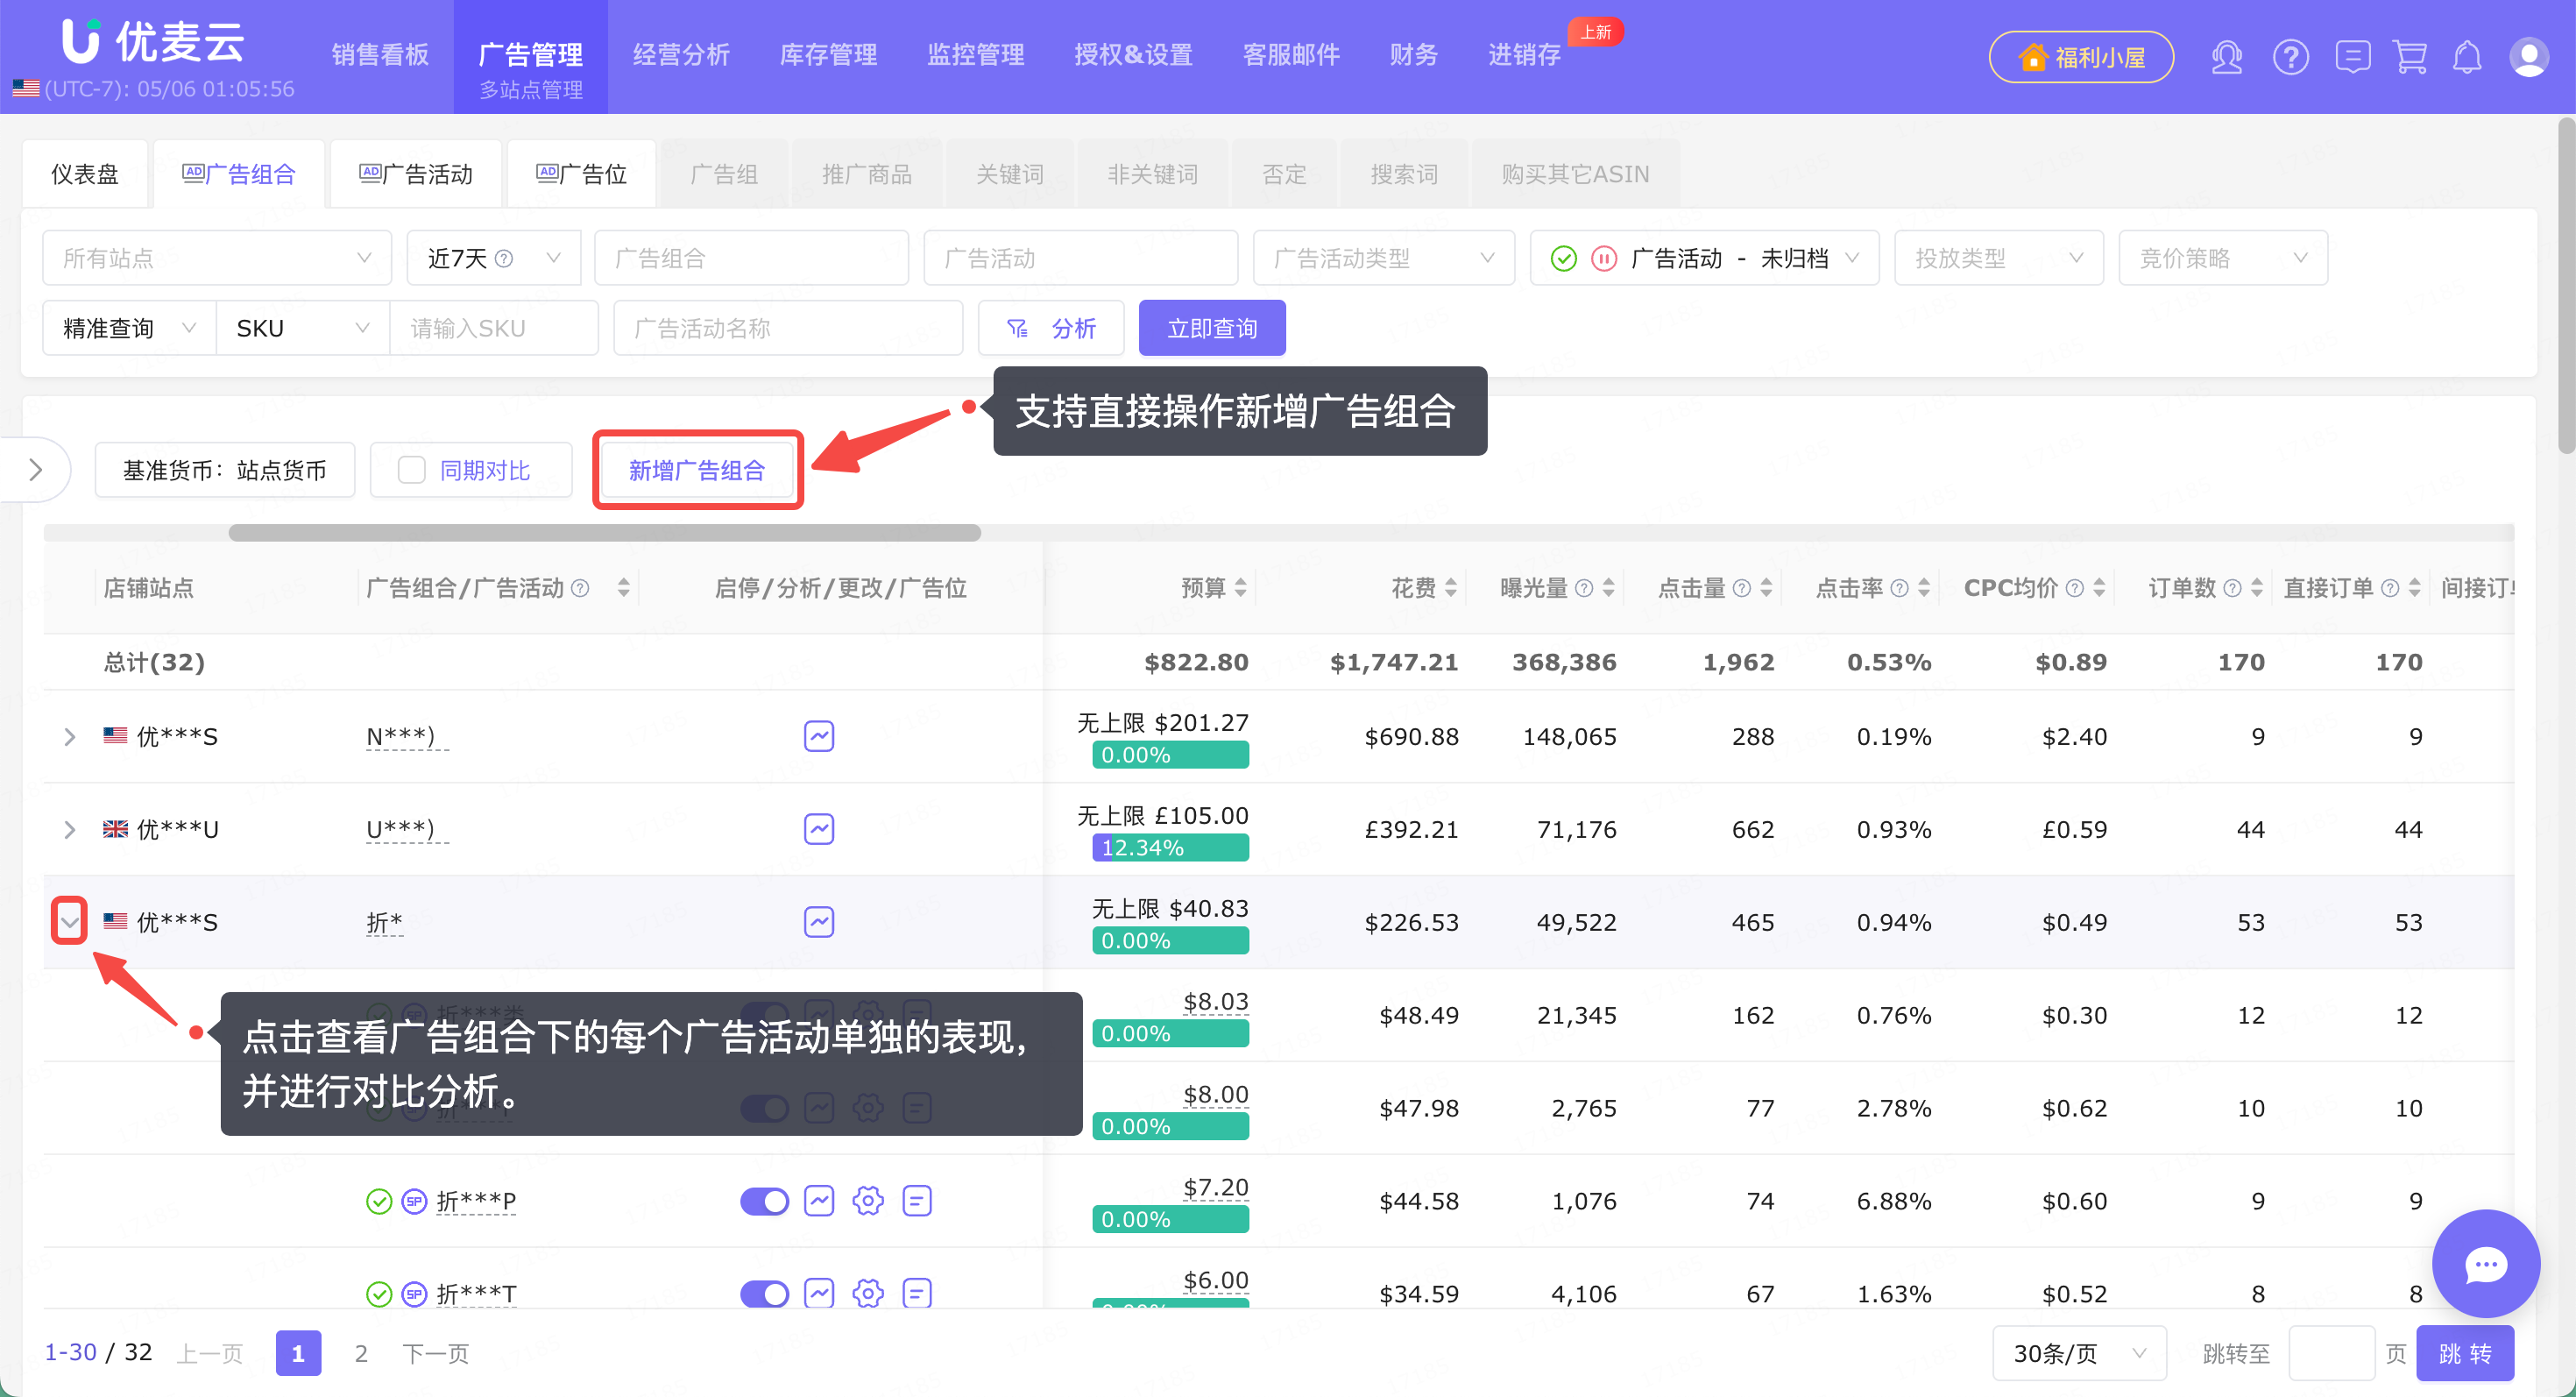
Task: Click the 立即查询 button
Action: point(1212,328)
